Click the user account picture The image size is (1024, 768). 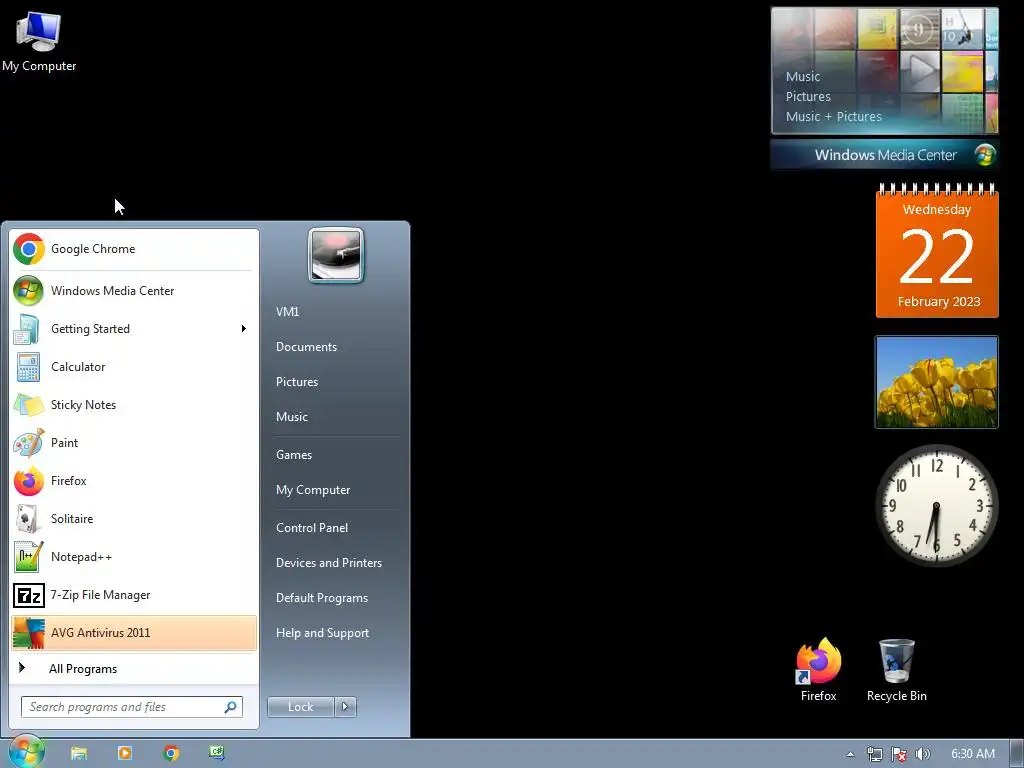pyautogui.click(x=336, y=255)
